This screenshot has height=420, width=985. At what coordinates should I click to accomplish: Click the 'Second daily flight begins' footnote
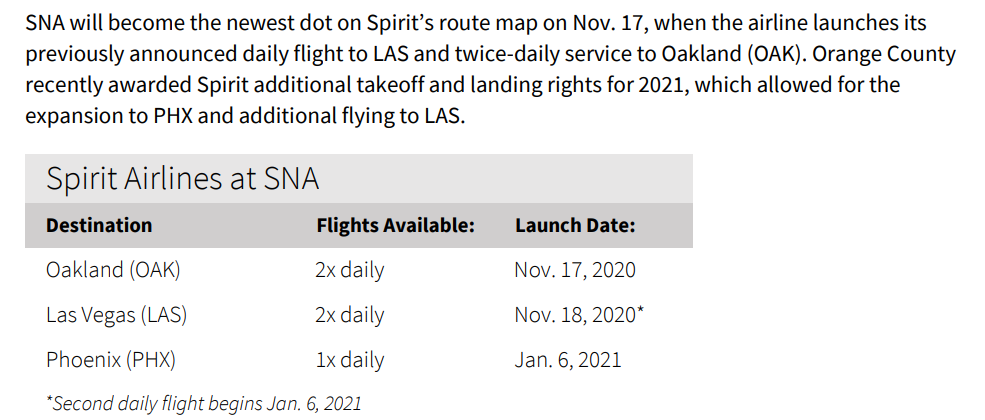tap(204, 403)
